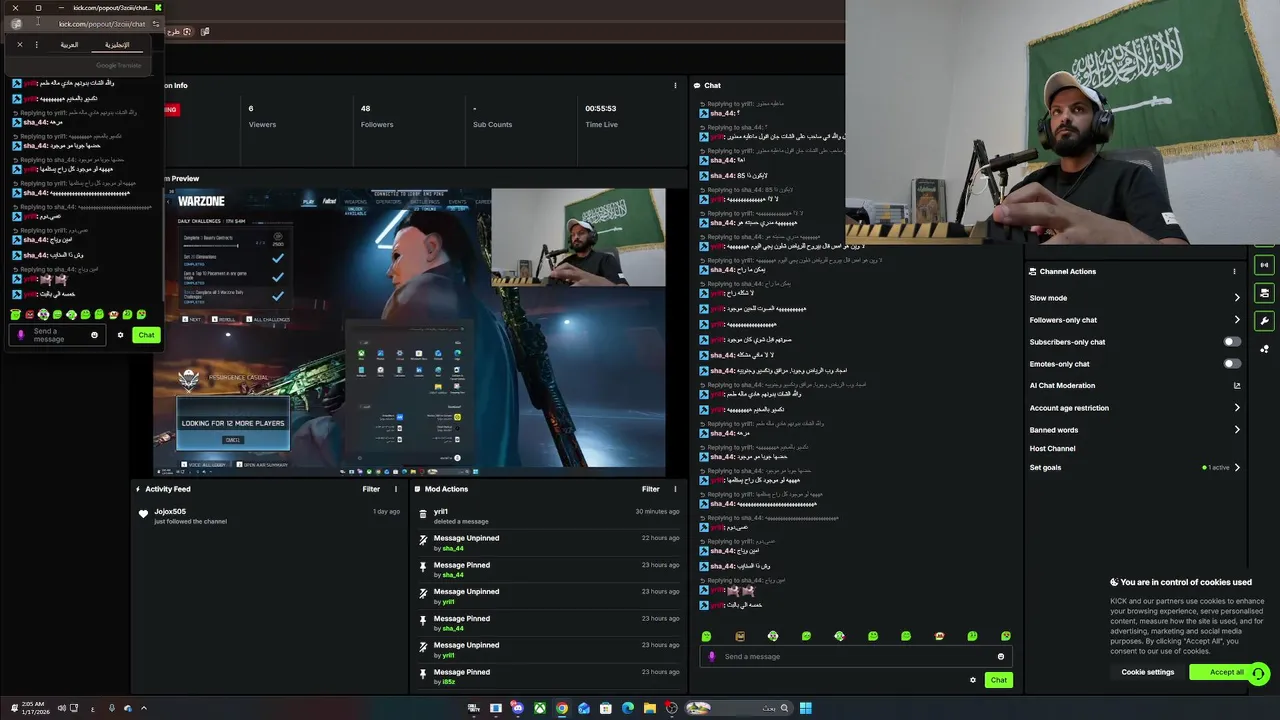Open Microsoft Edge from the taskbar

[628, 708]
